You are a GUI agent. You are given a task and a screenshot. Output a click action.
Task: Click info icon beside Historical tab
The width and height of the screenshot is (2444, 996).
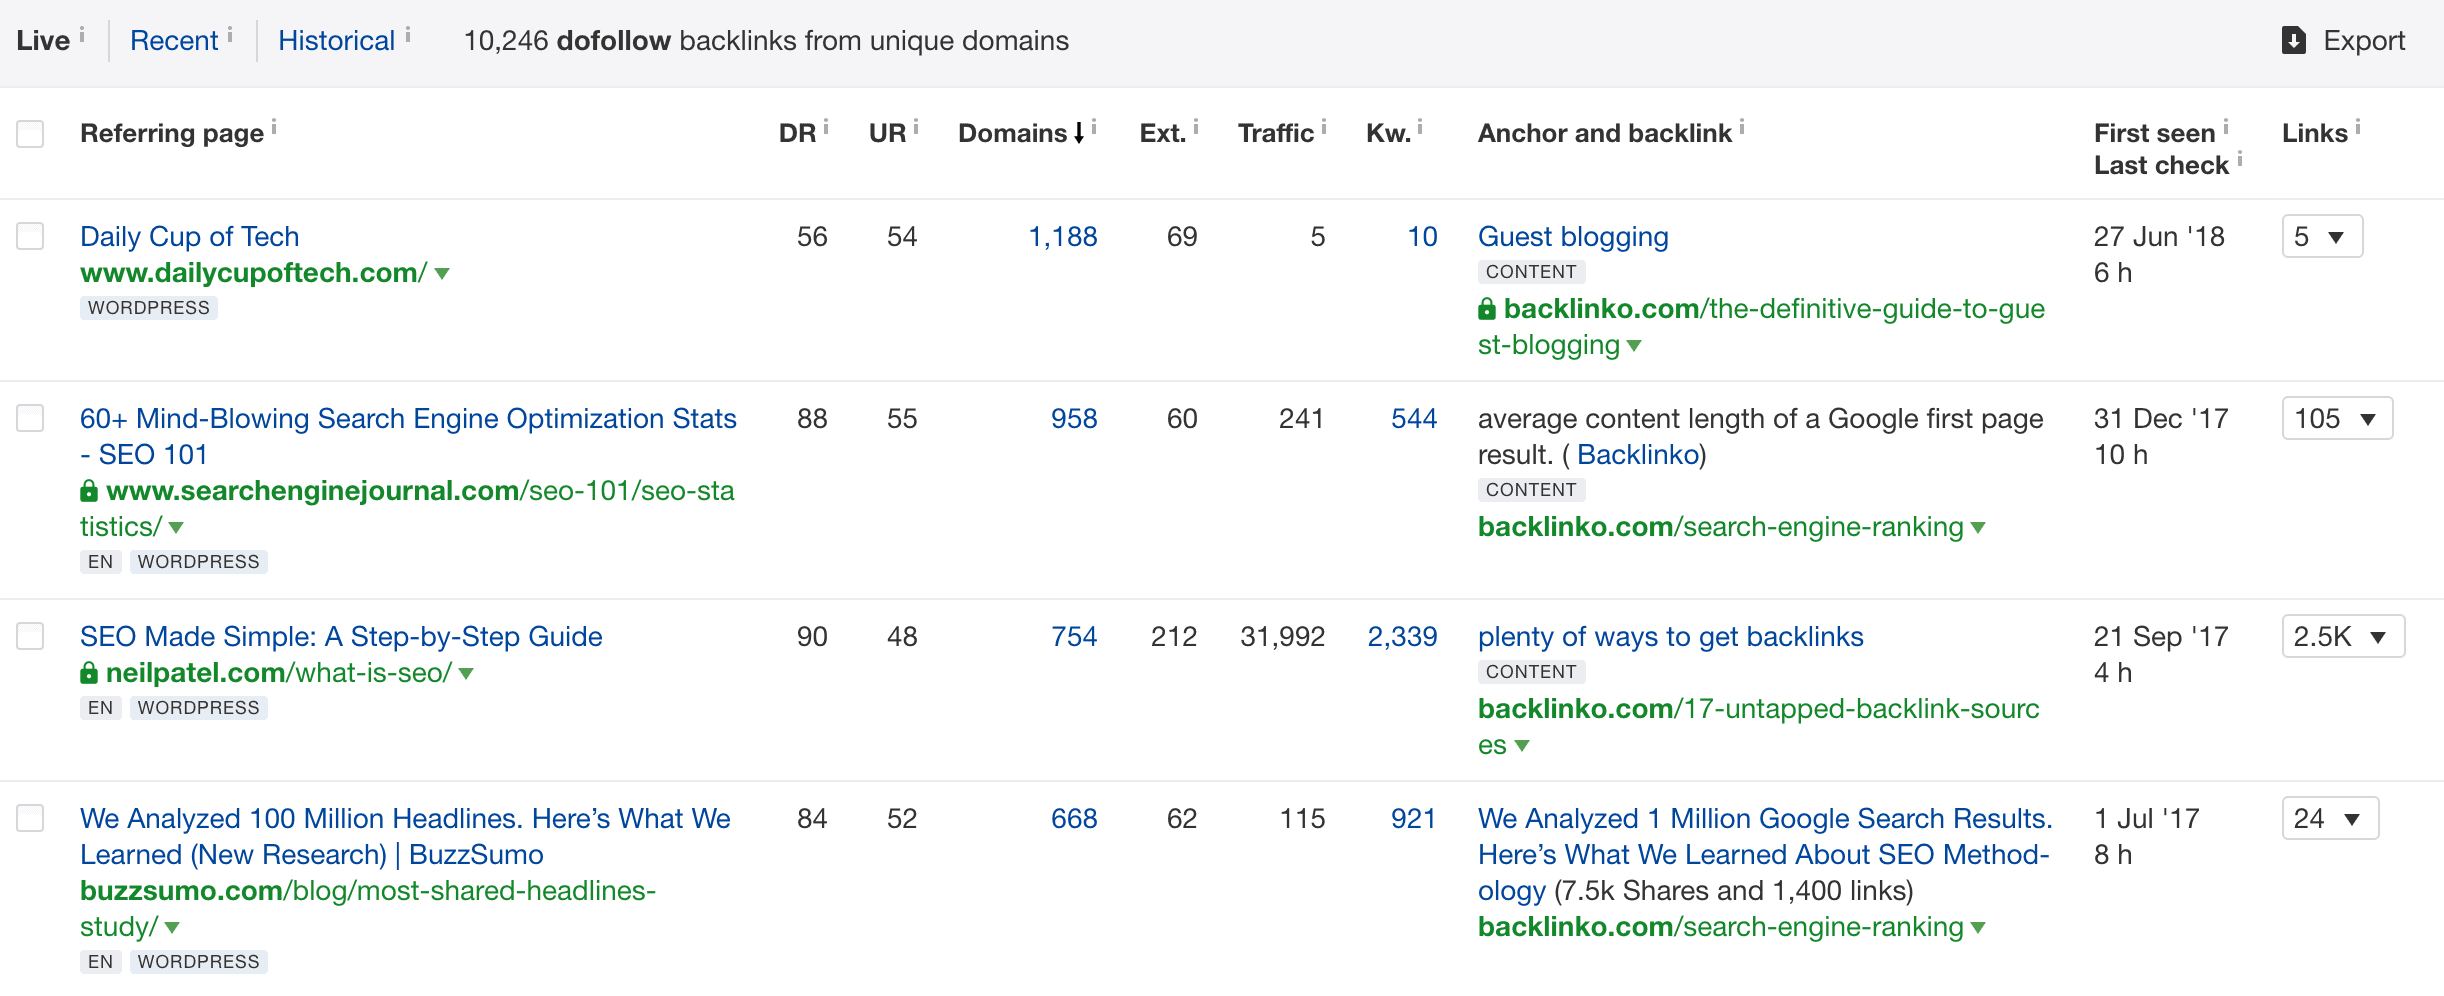(408, 35)
